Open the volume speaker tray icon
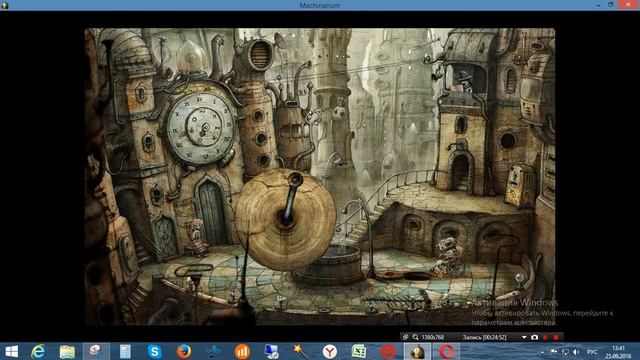Viewport: 640px width, 360px height. coord(576,352)
